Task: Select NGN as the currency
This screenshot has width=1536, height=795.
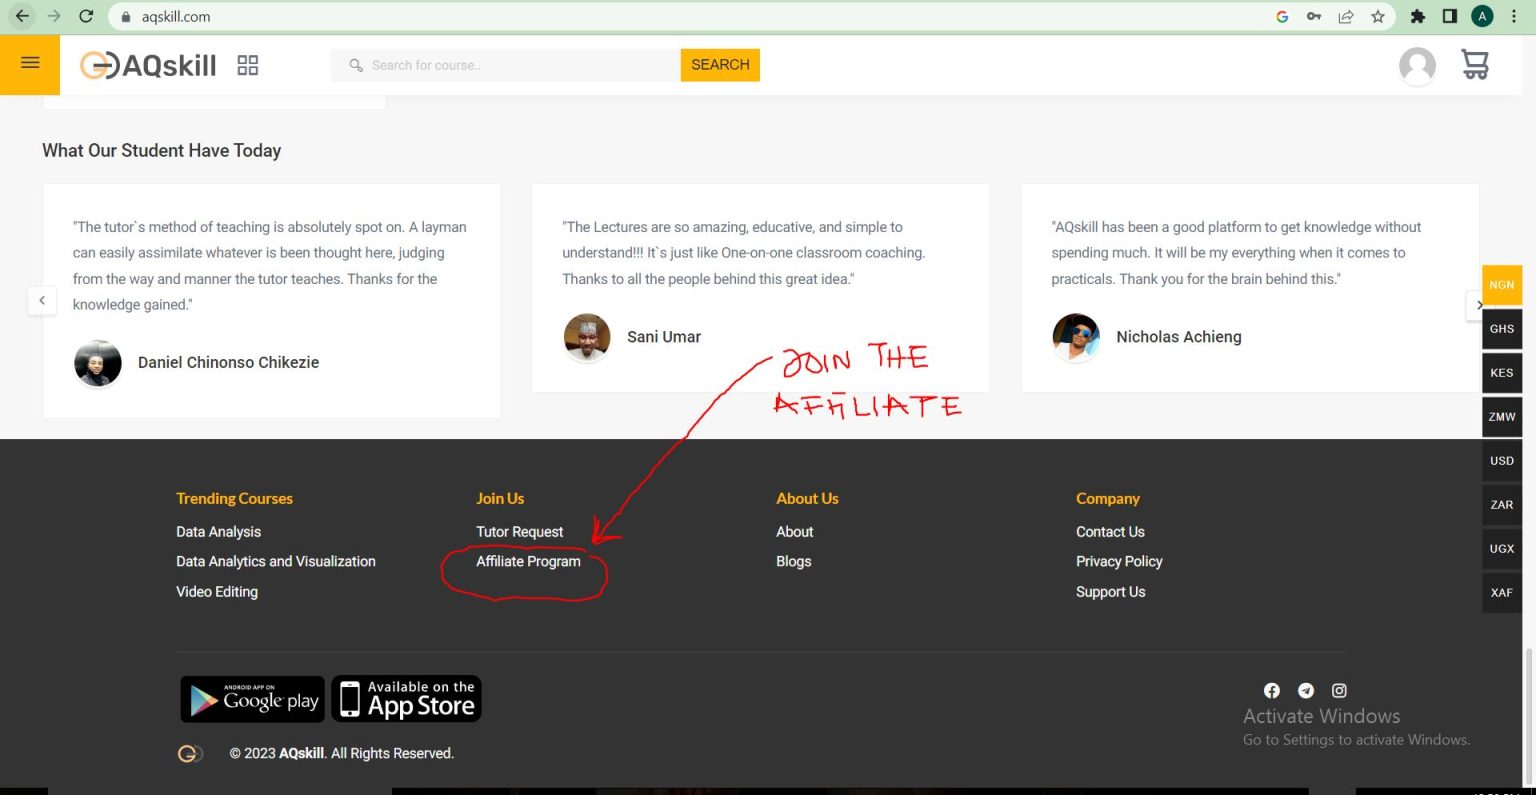Action: pos(1501,284)
